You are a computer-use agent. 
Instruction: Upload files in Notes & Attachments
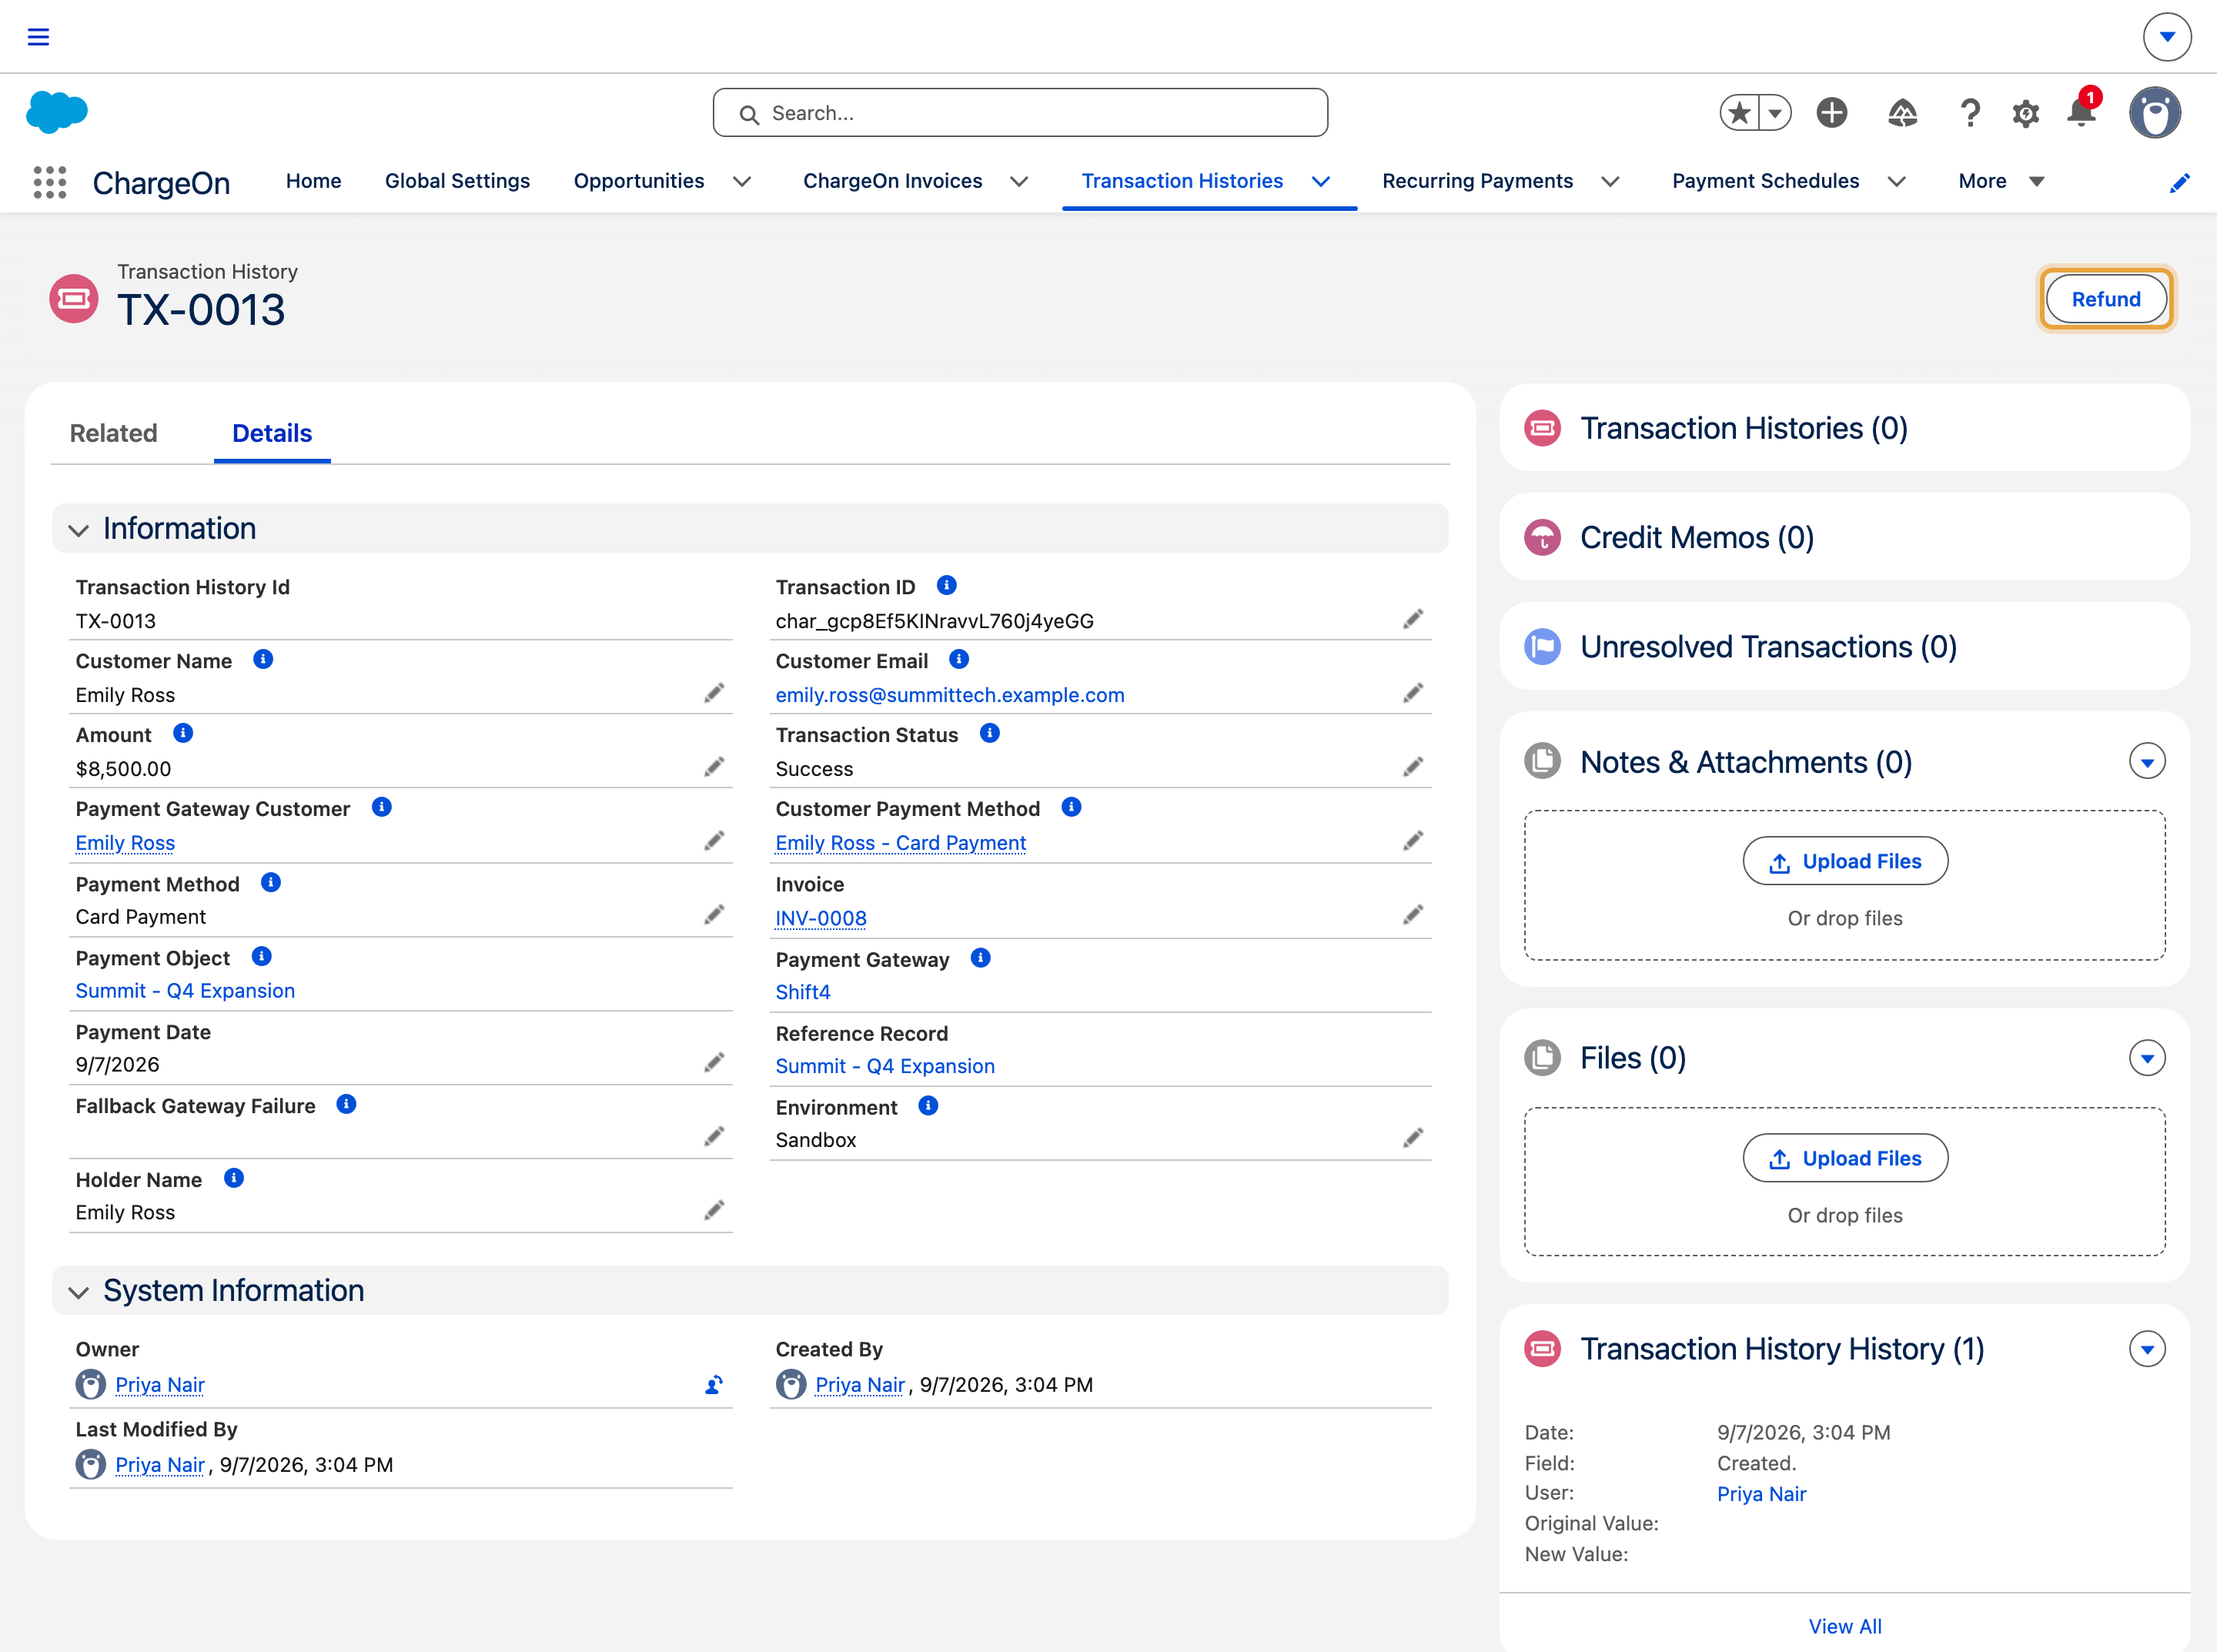[x=1845, y=861]
